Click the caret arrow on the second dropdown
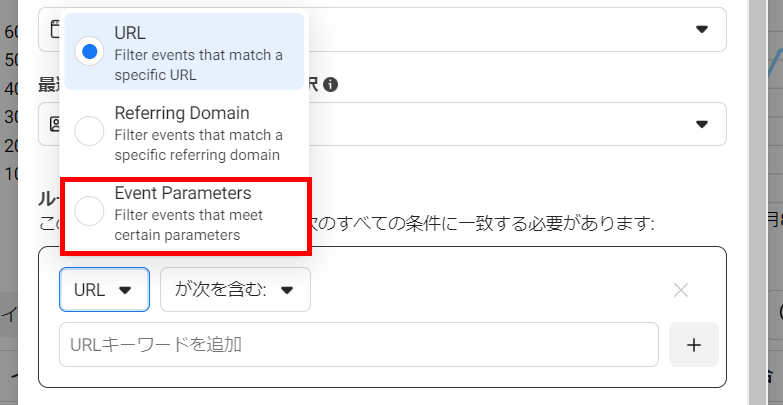The height and width of the screenshot is (405, 783). pyautogui.click(x=702, y=124)
